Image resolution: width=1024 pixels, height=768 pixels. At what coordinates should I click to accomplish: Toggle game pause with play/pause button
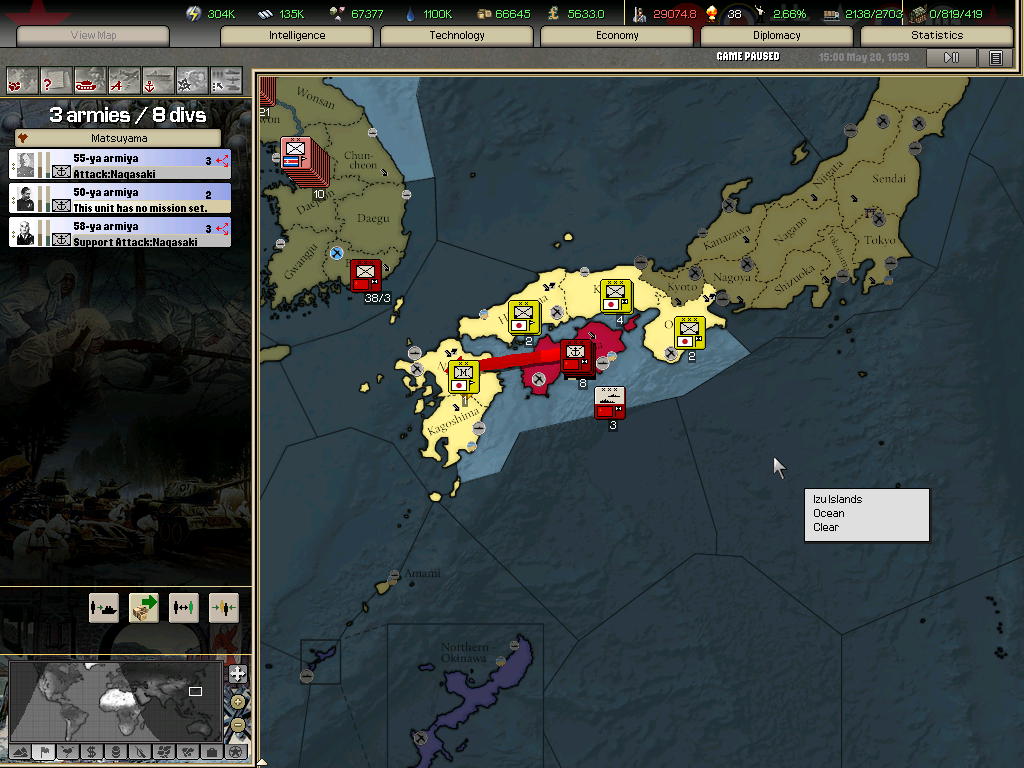(951, 58)
